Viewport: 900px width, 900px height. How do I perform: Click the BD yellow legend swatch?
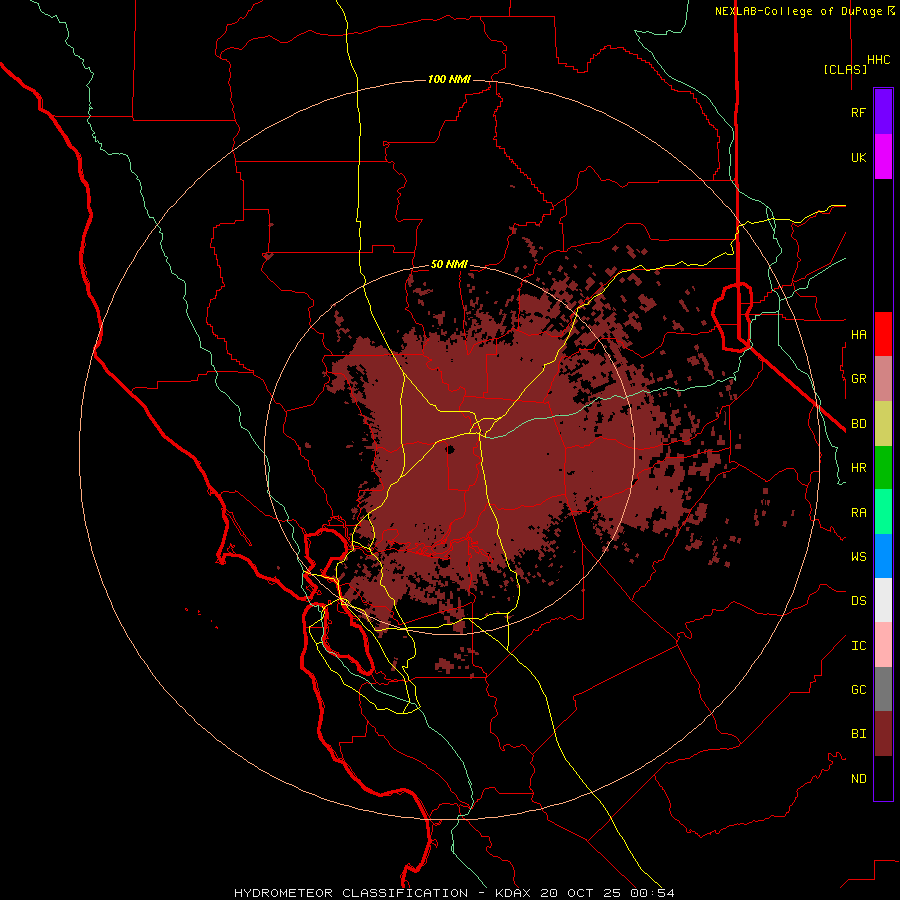(x=883, y=424)
